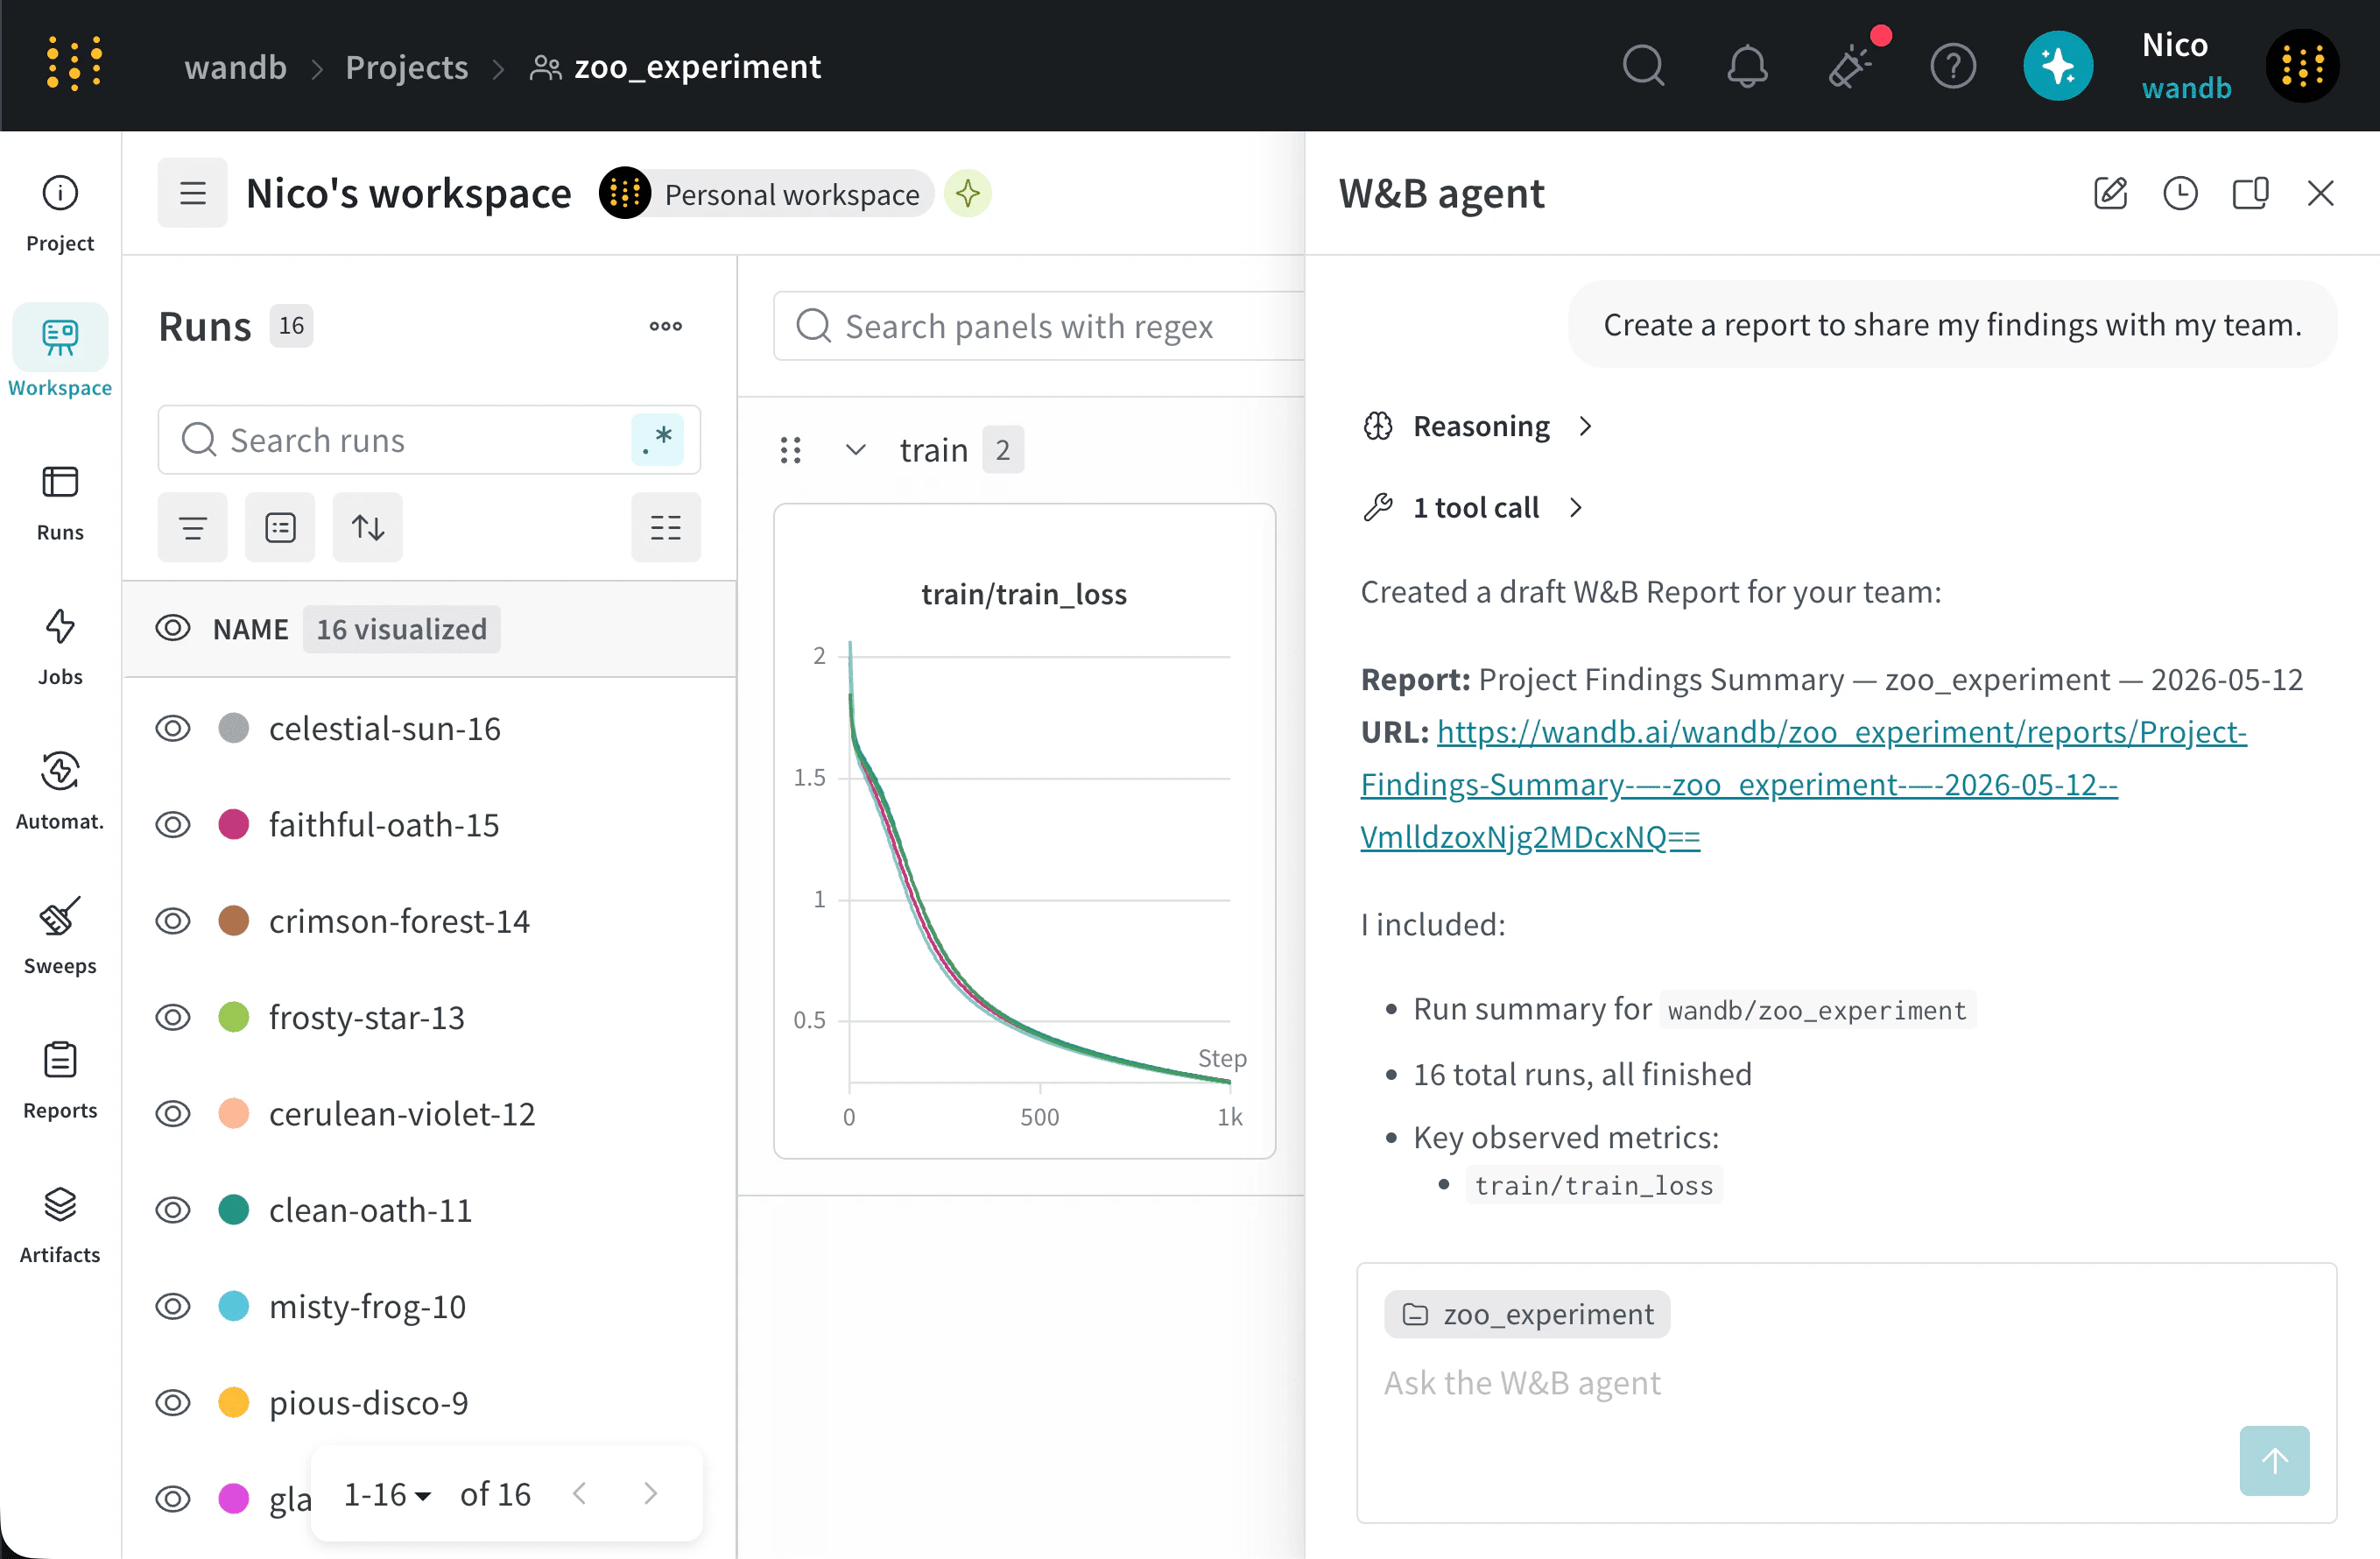Hide the pious-disco-9 run
The image size is (2380, 1559).
coord(172,1403)
